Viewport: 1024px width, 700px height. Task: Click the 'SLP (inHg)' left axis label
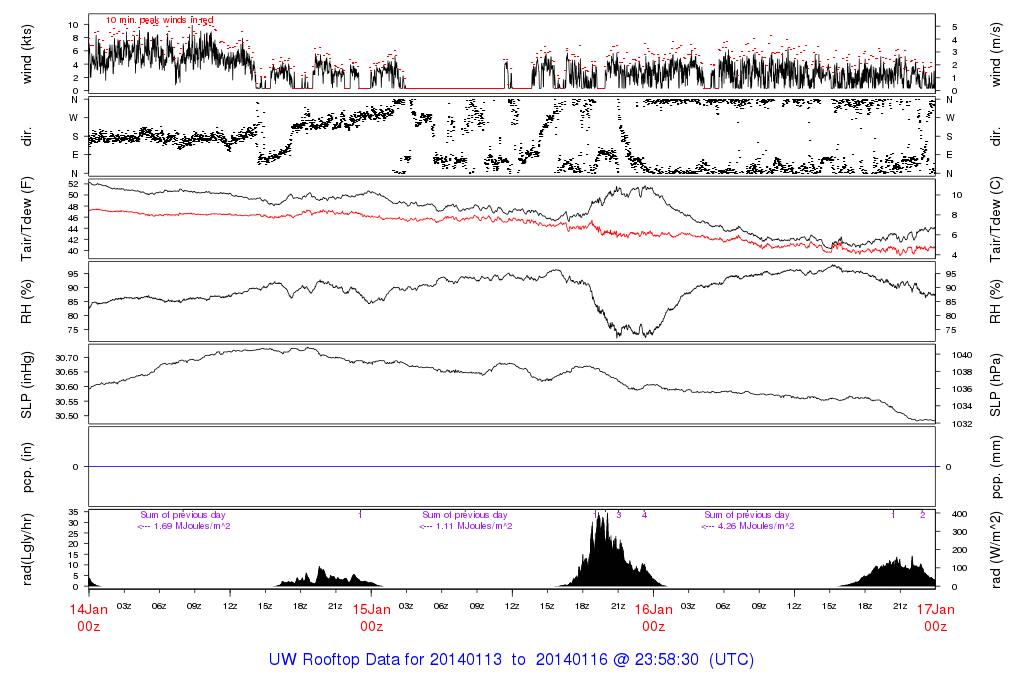pos(28,385)
